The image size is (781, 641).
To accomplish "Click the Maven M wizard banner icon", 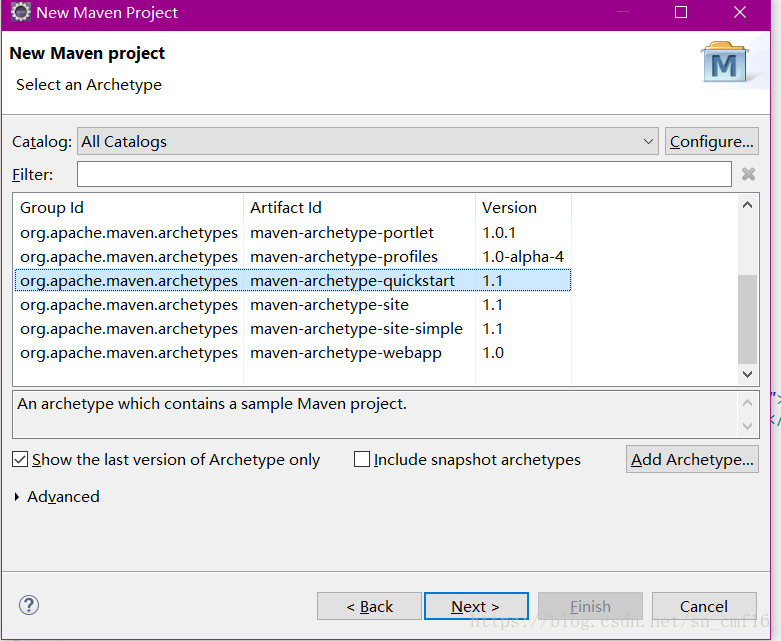I will tap(724, 62).
